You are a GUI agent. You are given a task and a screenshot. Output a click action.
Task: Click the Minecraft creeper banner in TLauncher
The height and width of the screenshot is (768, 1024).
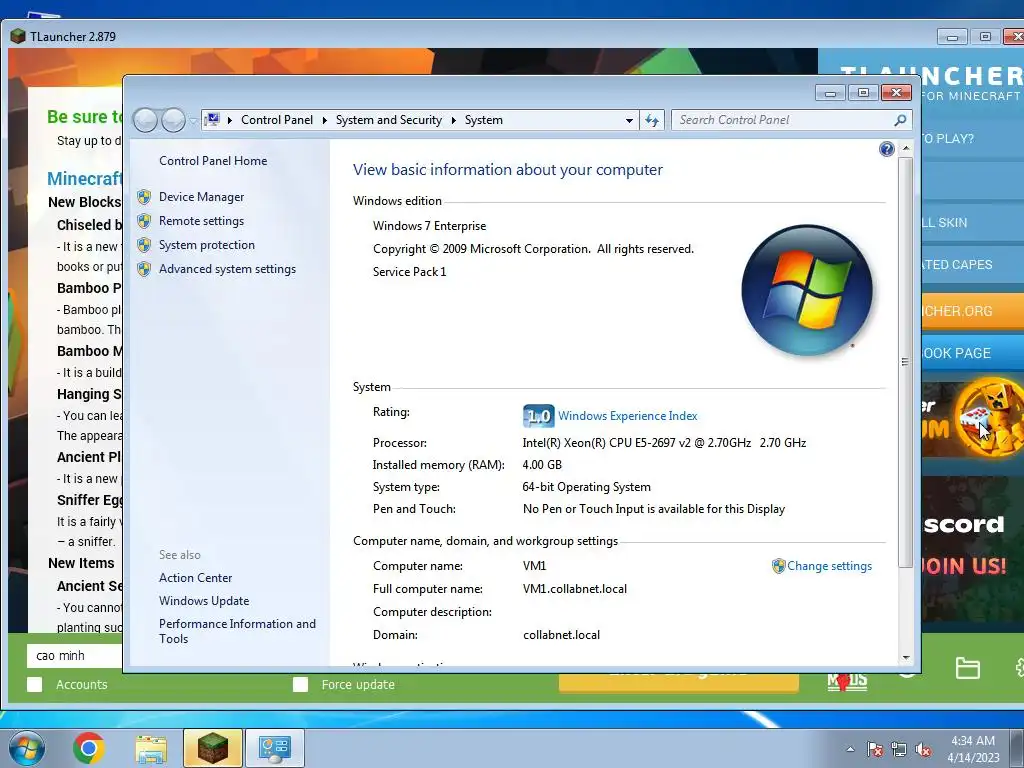point(972,420)
